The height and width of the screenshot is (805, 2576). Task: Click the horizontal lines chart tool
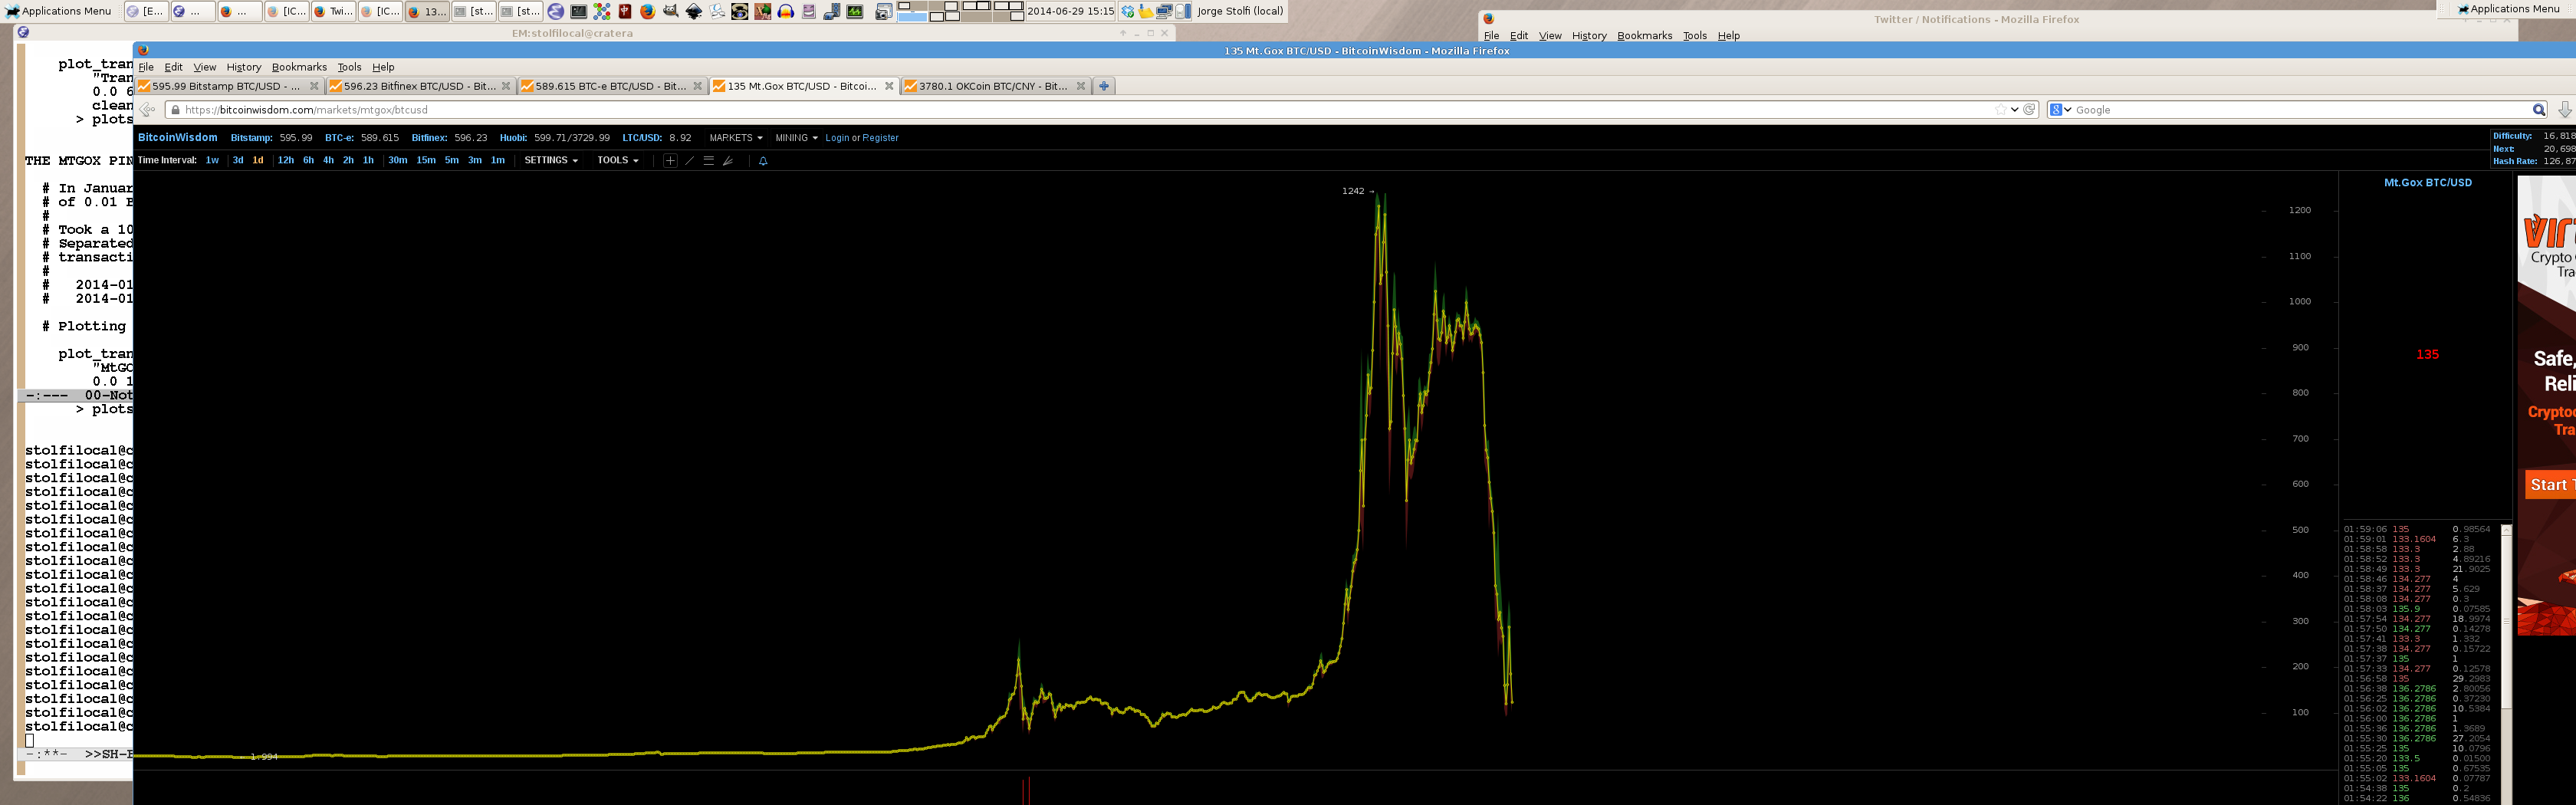[x=708, y=161]
